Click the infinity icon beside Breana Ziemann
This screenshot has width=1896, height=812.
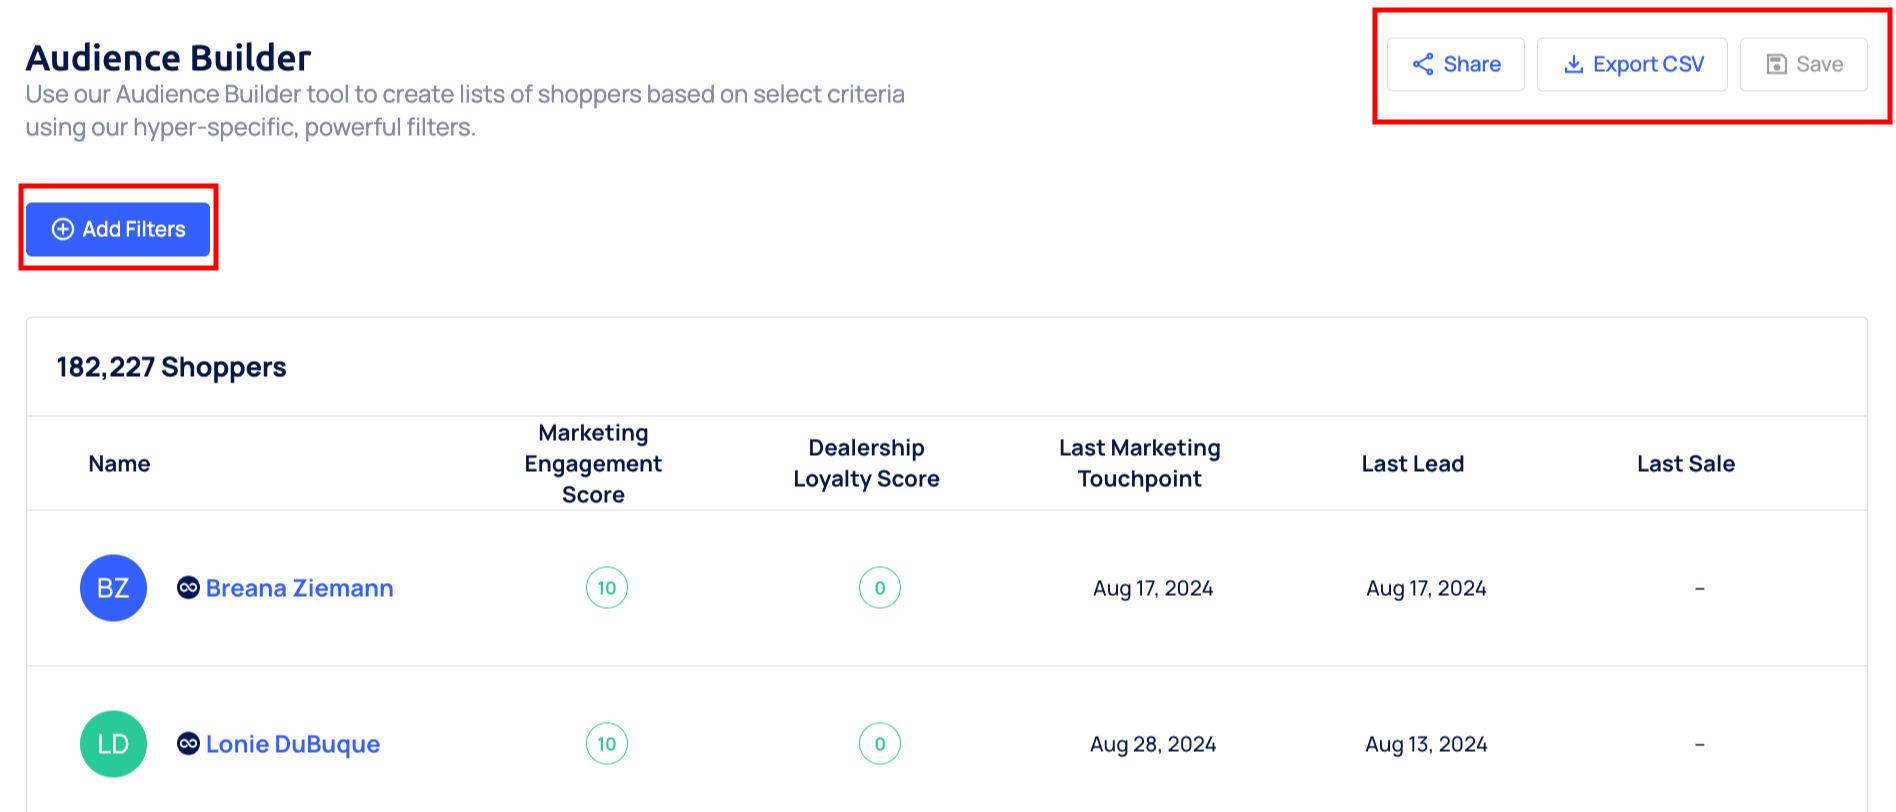(x=188, y=588)
